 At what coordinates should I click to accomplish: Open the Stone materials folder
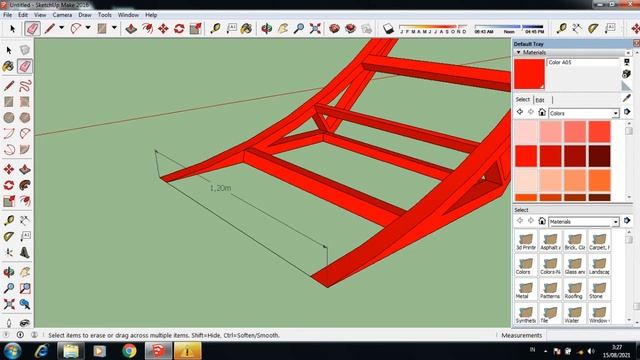point(599,290)
